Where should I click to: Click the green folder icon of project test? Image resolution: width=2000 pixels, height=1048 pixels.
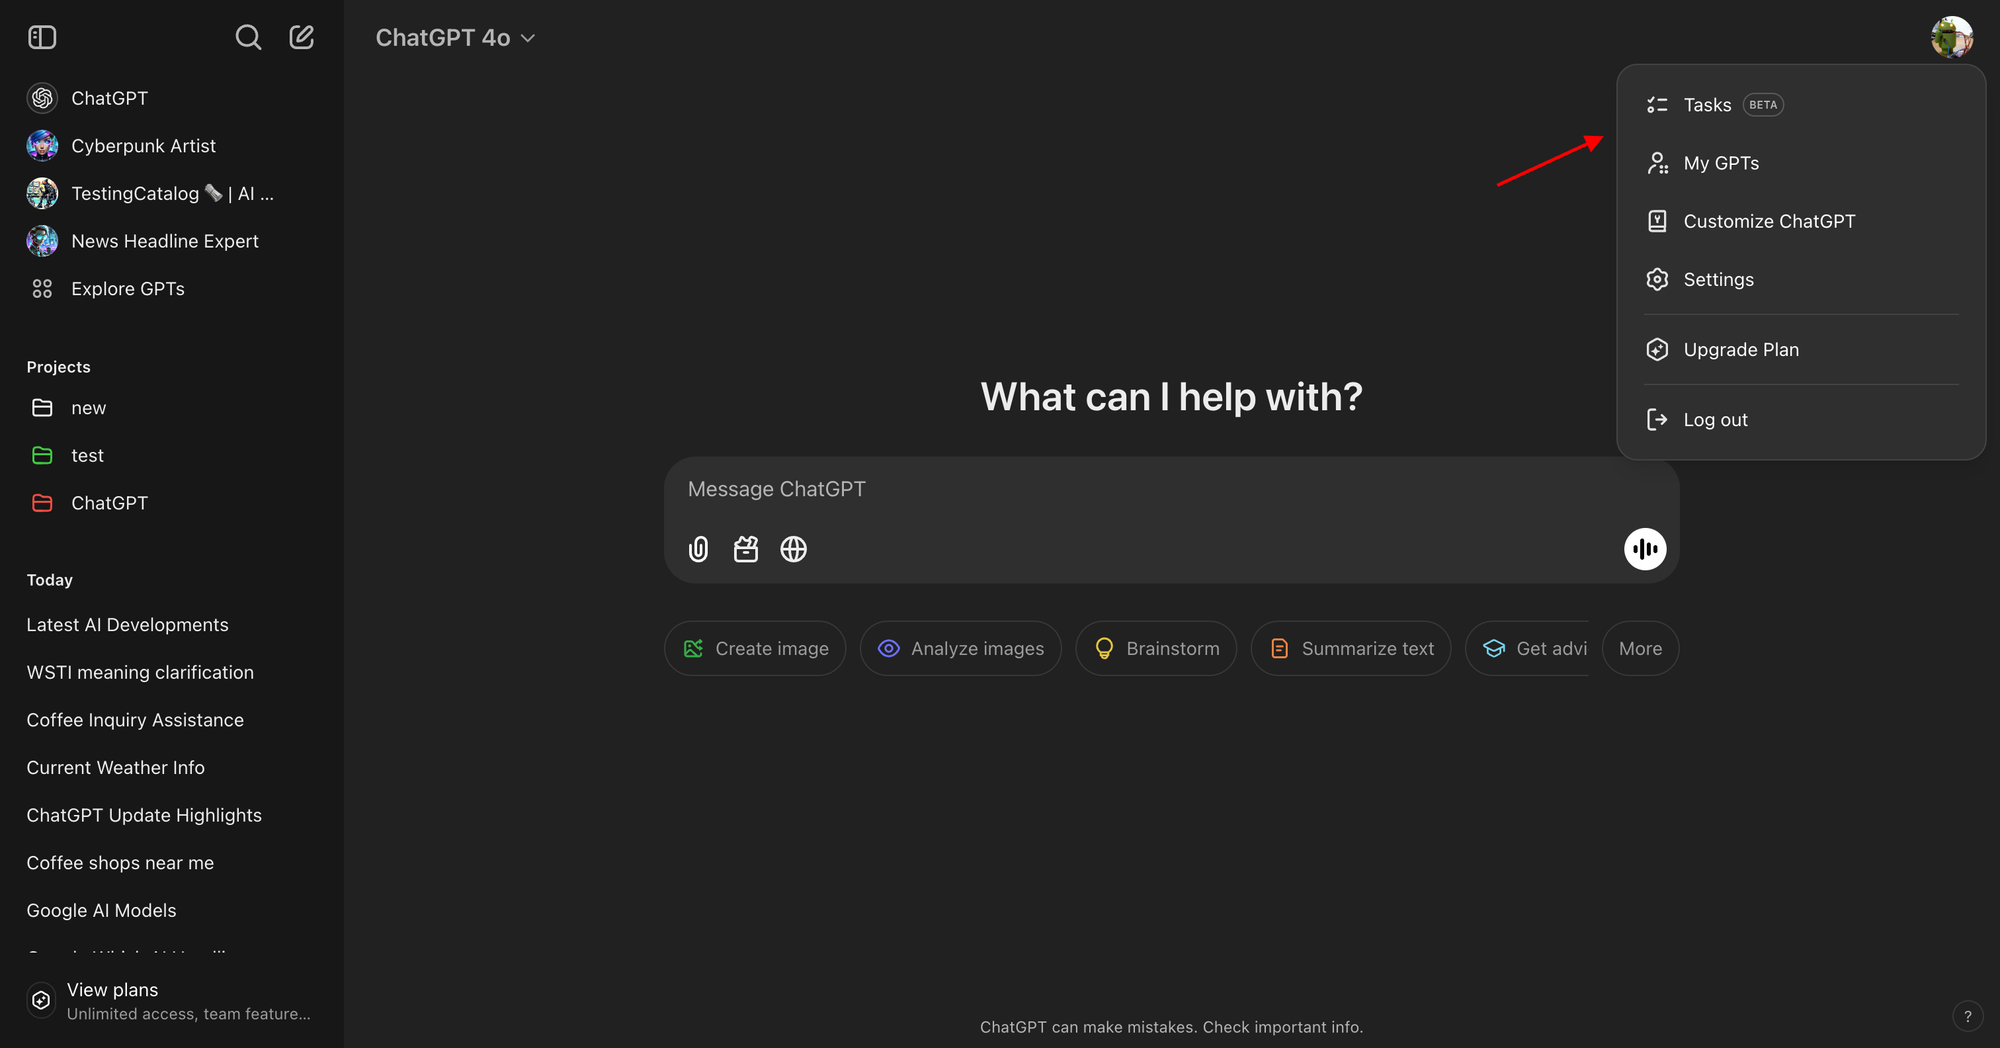click(x=42, y=455)
